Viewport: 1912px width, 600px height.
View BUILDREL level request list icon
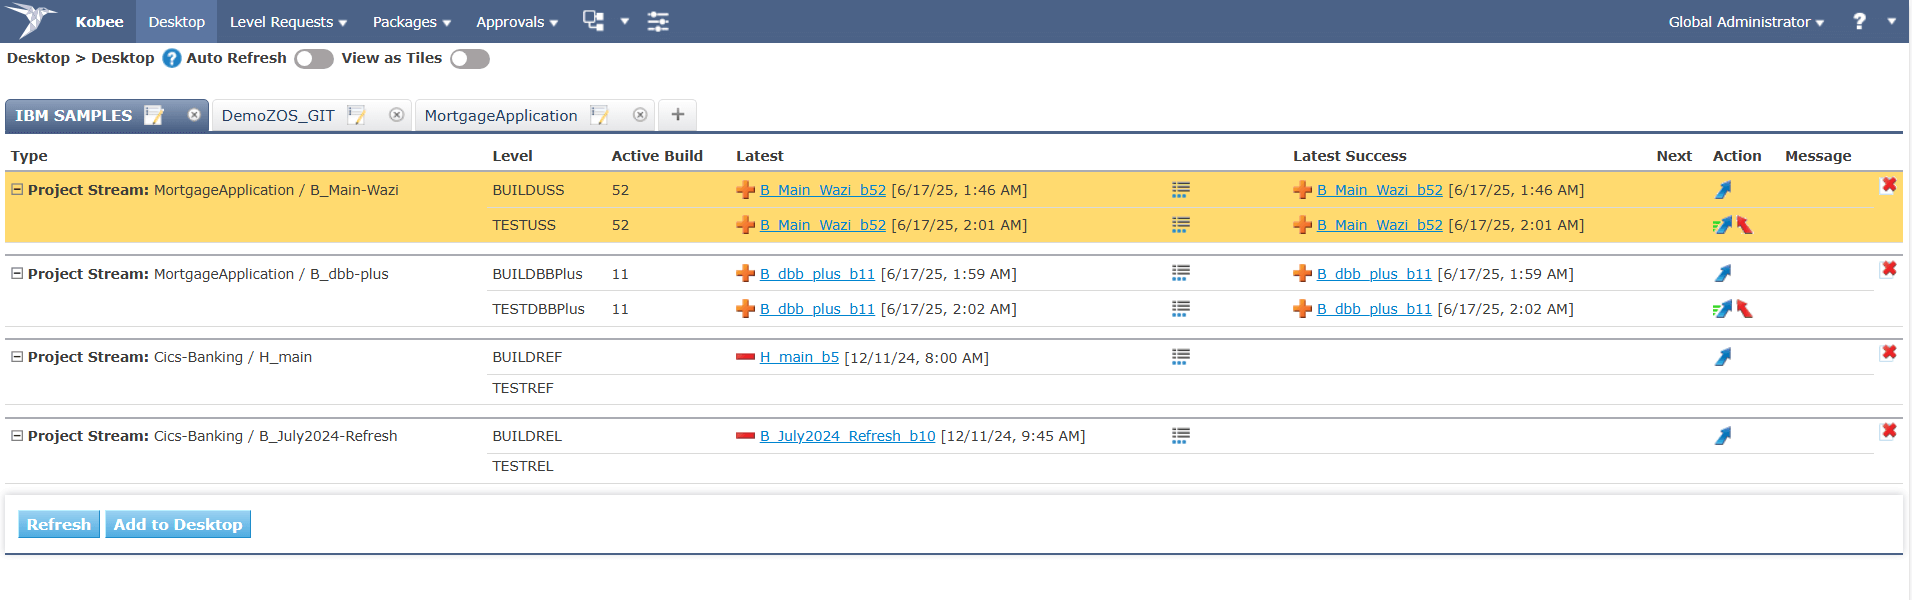coord(1181,436)
